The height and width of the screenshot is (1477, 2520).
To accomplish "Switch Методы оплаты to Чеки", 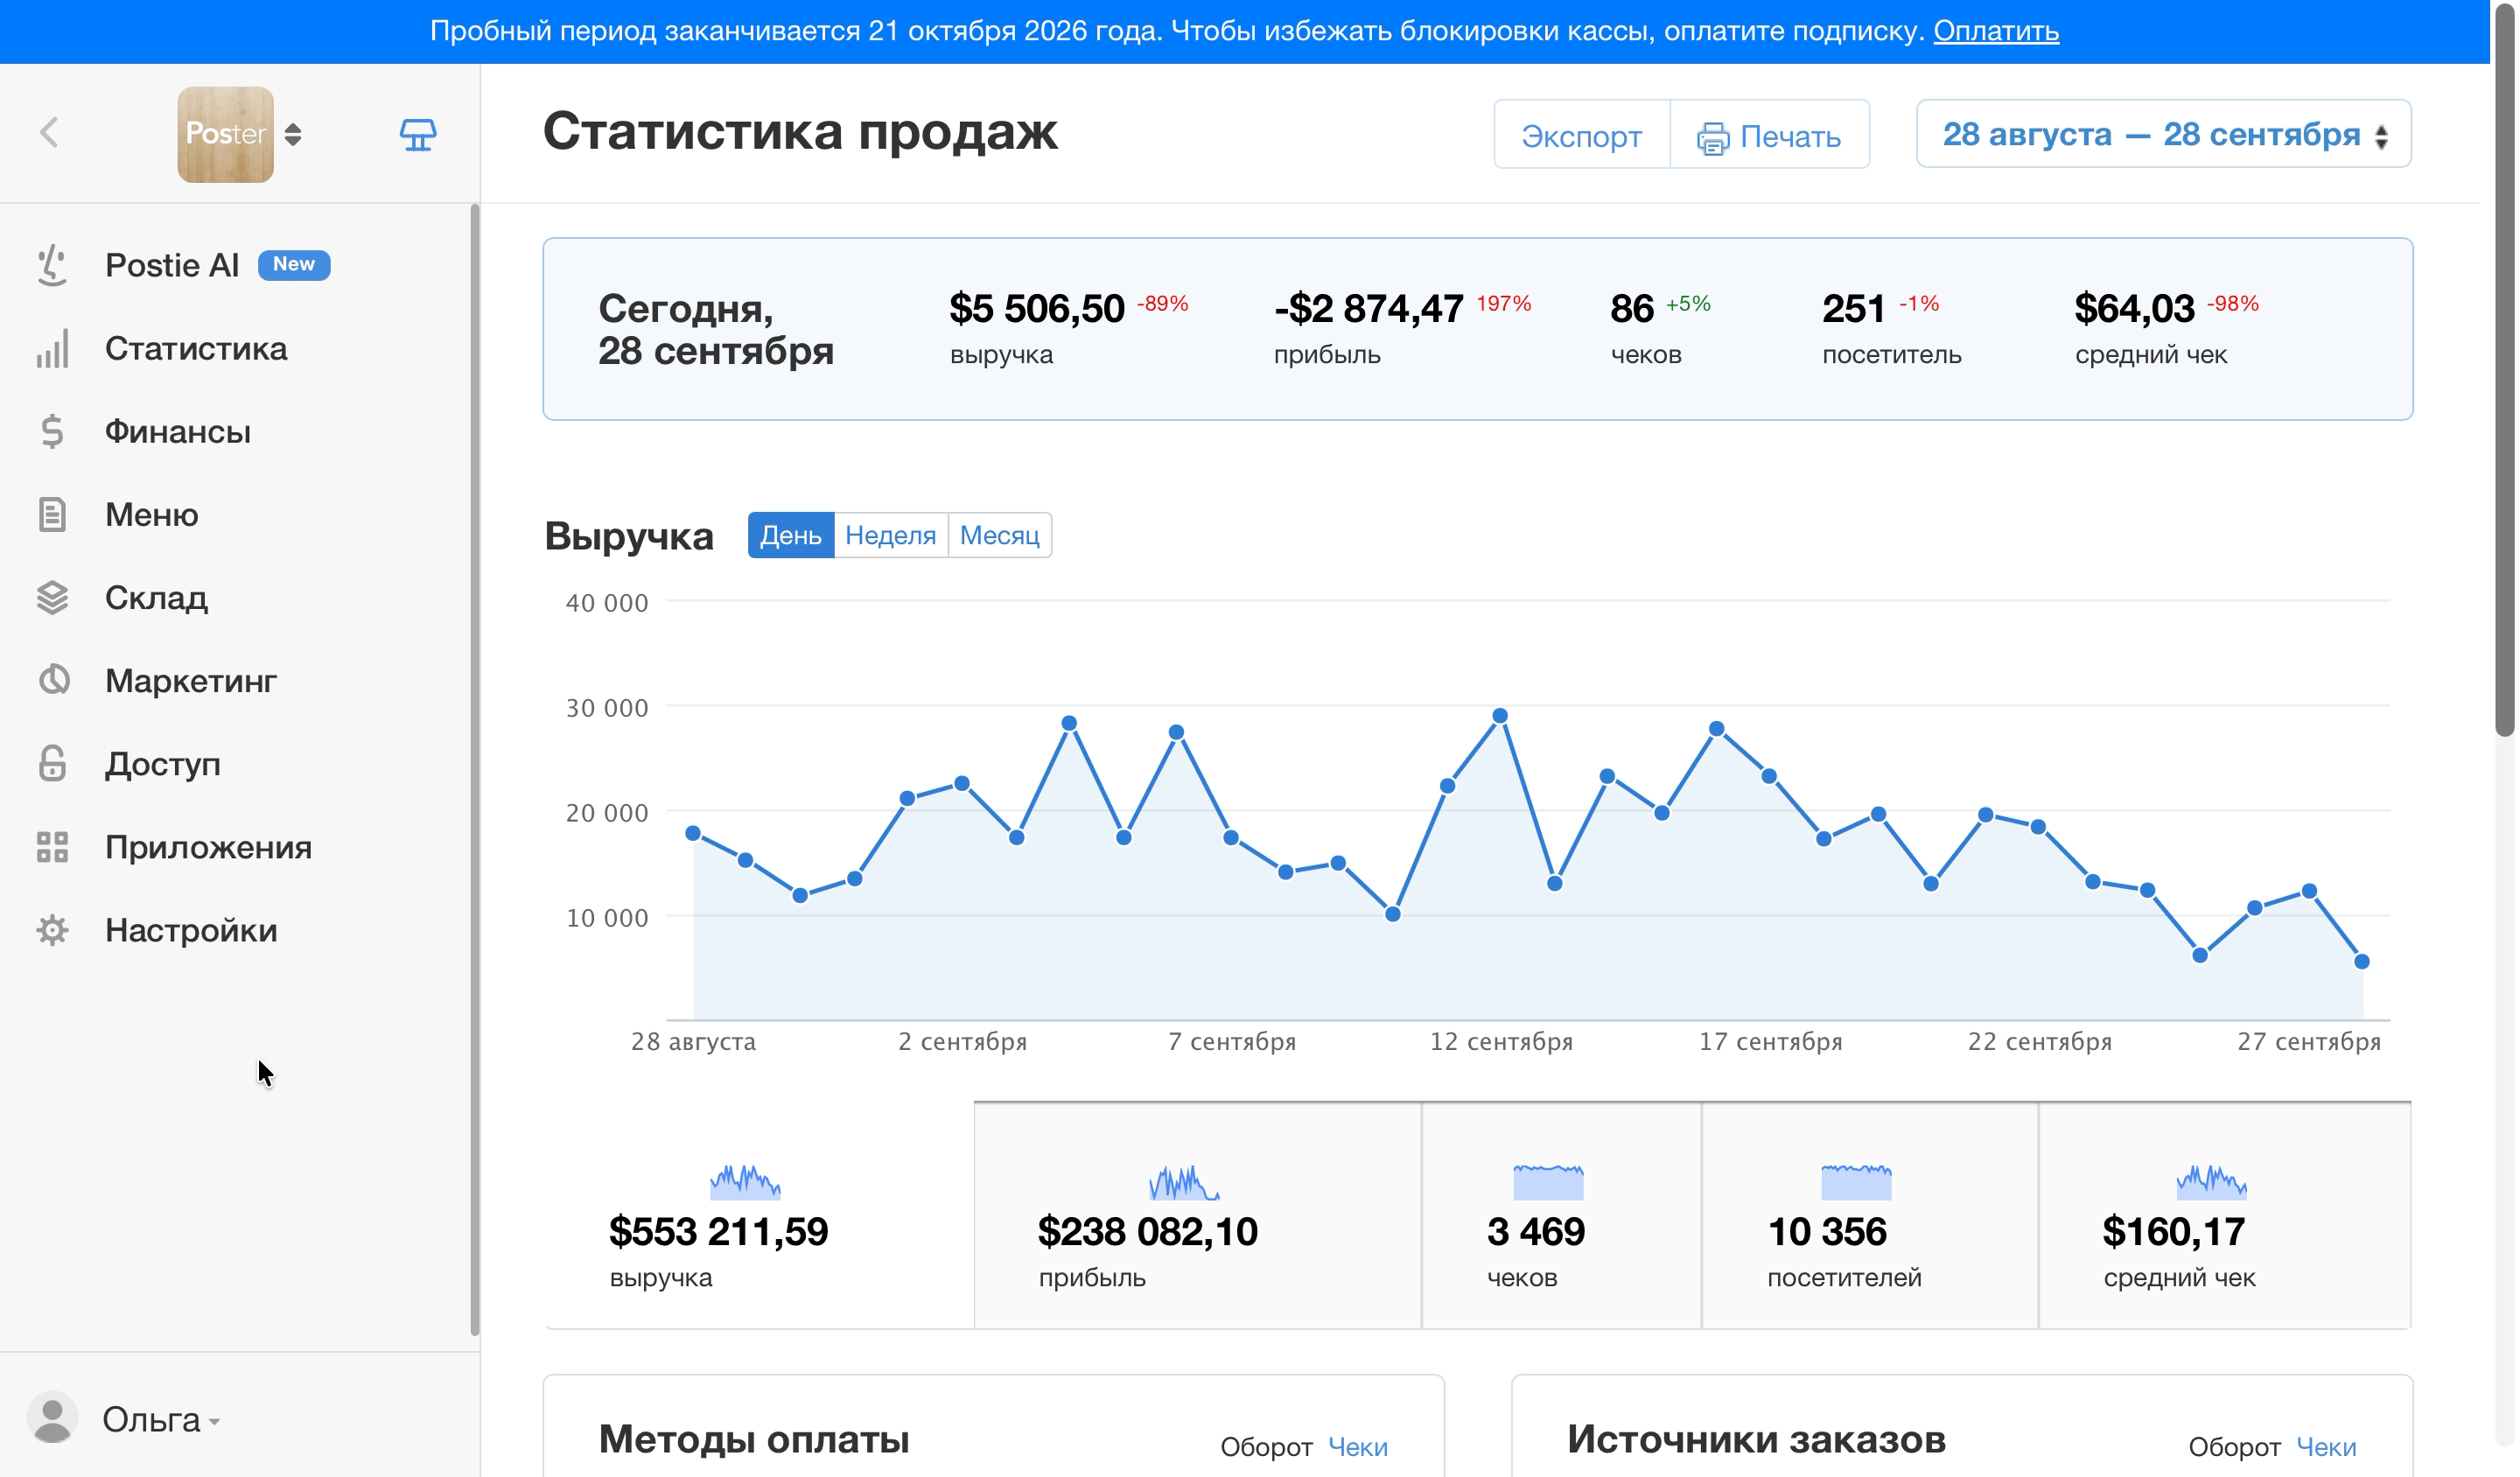I will coord(1357,1446).
